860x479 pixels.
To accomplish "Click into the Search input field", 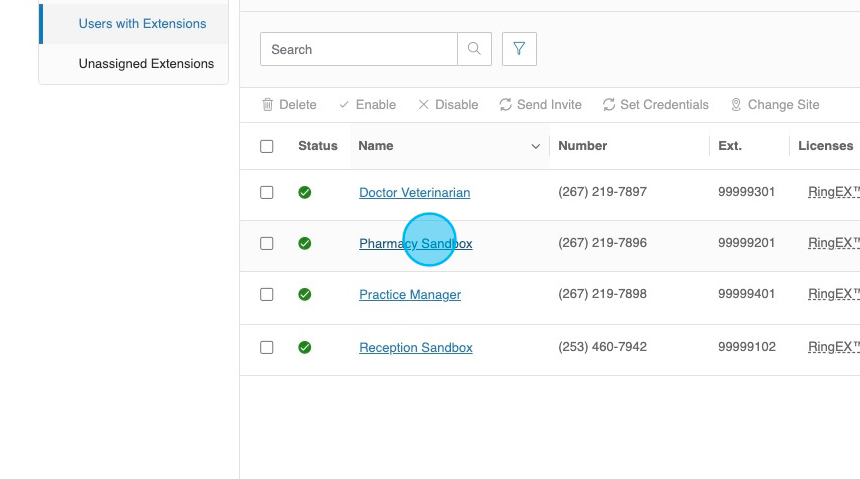I will point(359,49).
